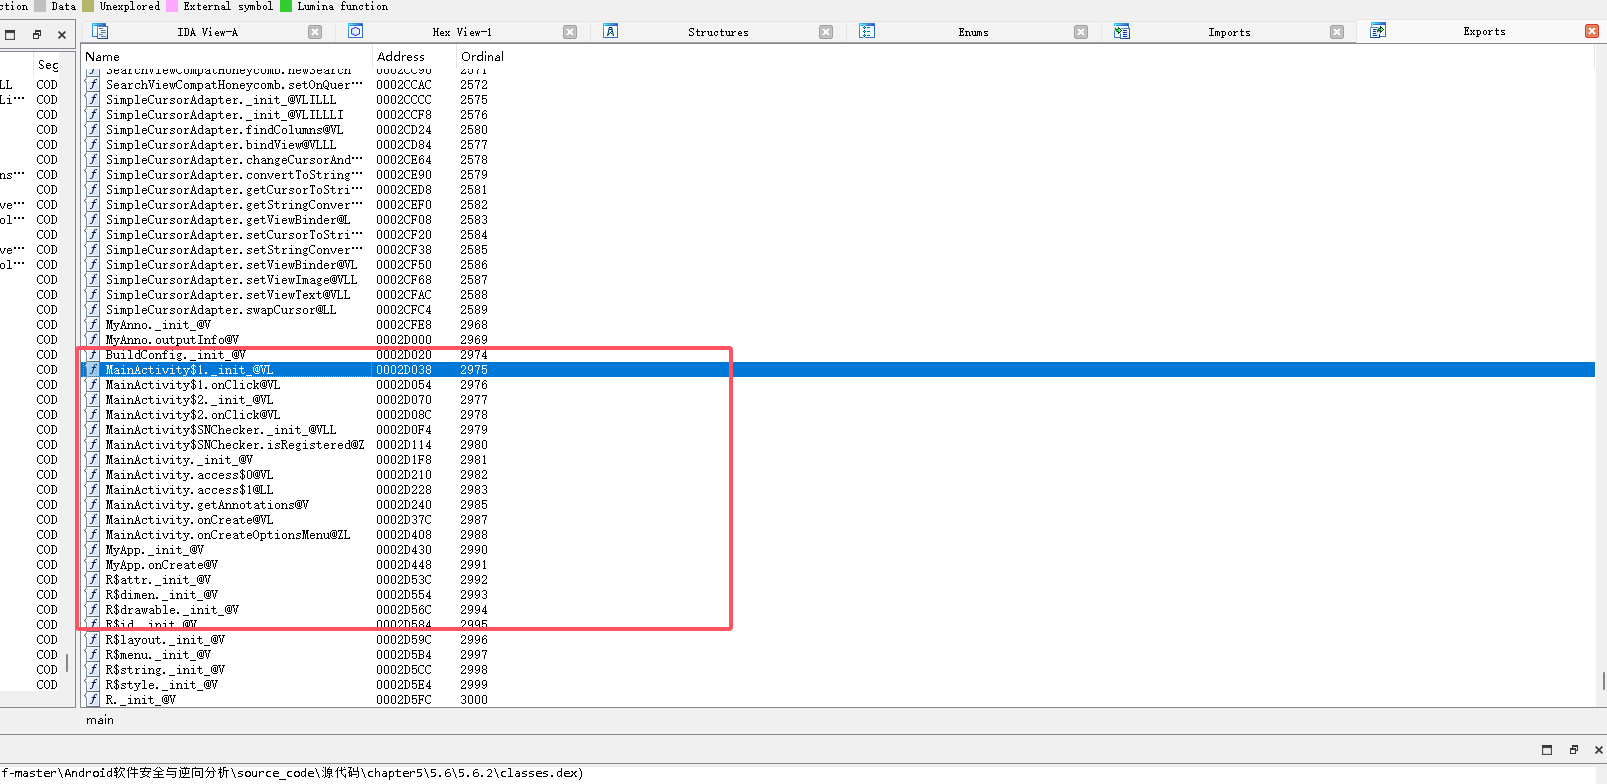Select the MainActivity$SNChecker.isRegistered@Z row

point(234,445)
